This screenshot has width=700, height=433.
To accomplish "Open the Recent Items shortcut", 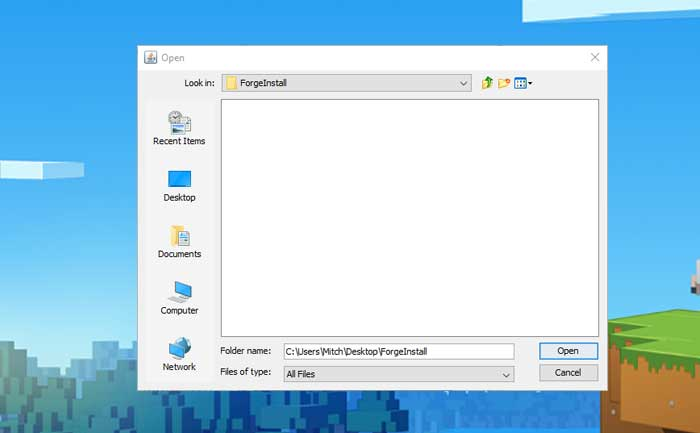I will [179, 129].
